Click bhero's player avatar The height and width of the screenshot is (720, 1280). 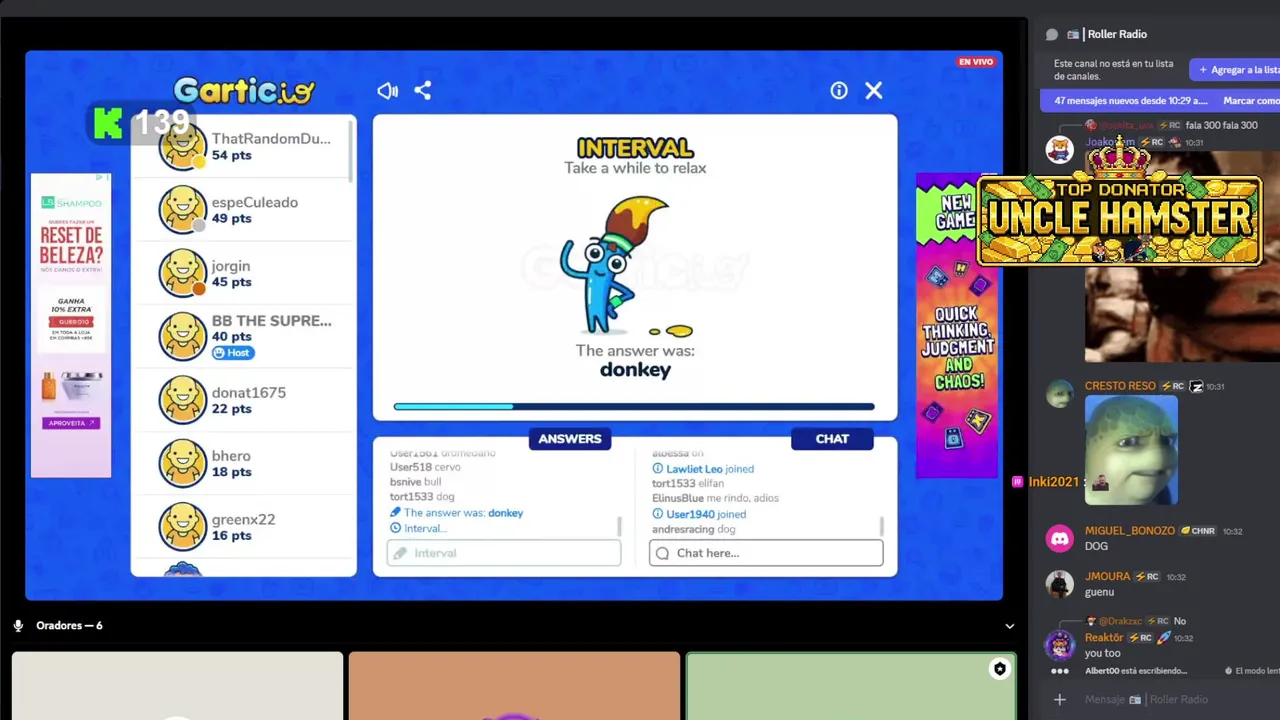click(x=183, y=463)
